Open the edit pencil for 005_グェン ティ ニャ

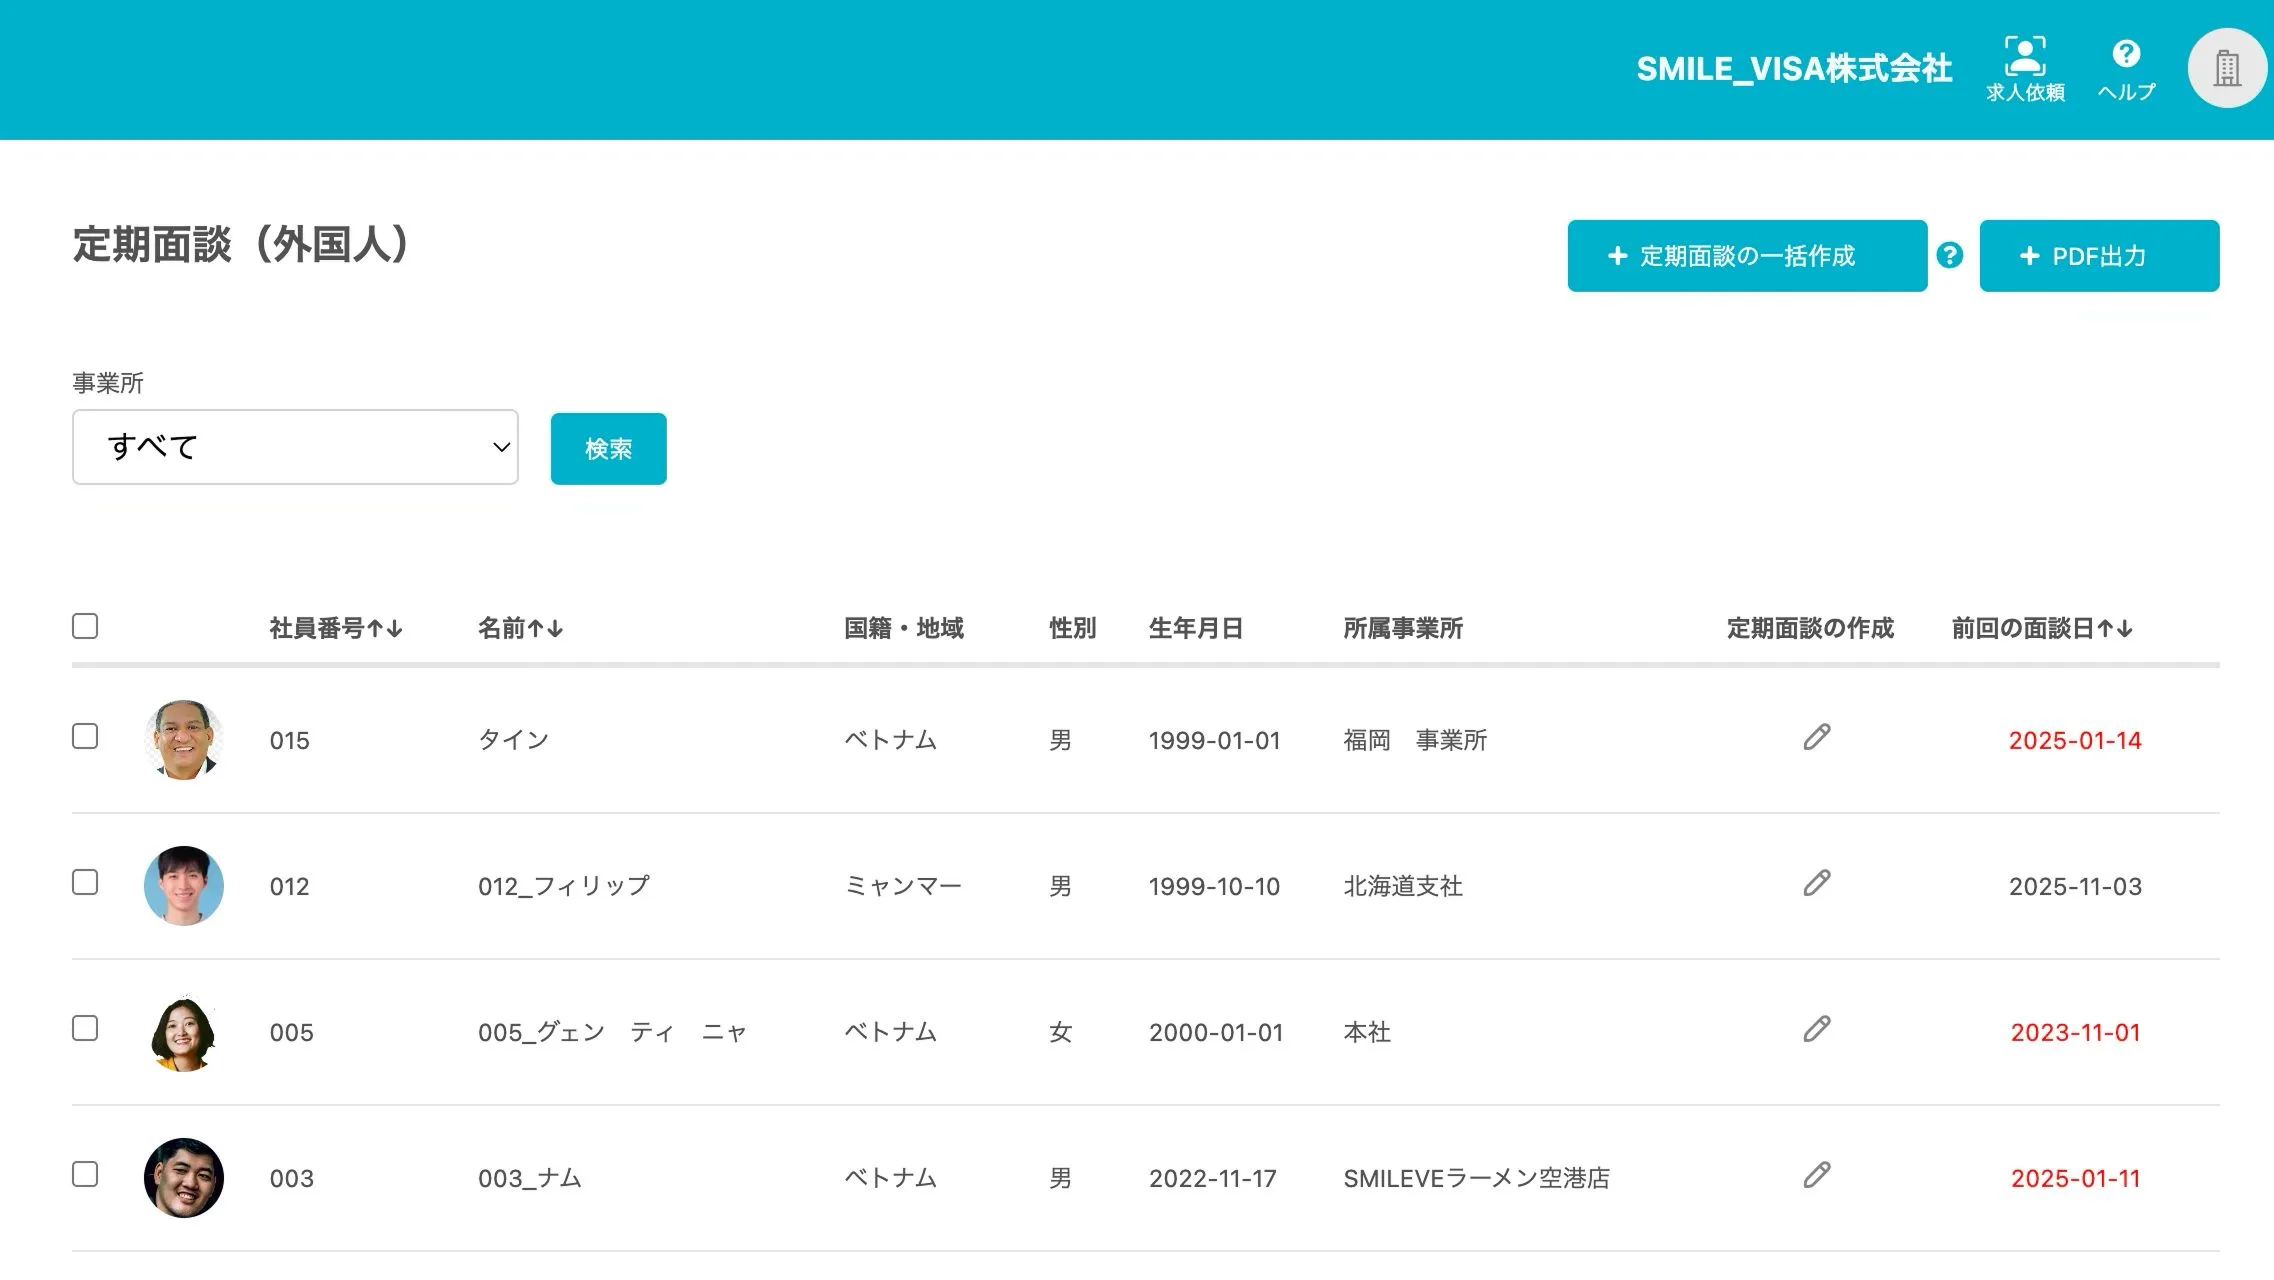pyautogui.click(x=1816, y=1030)
